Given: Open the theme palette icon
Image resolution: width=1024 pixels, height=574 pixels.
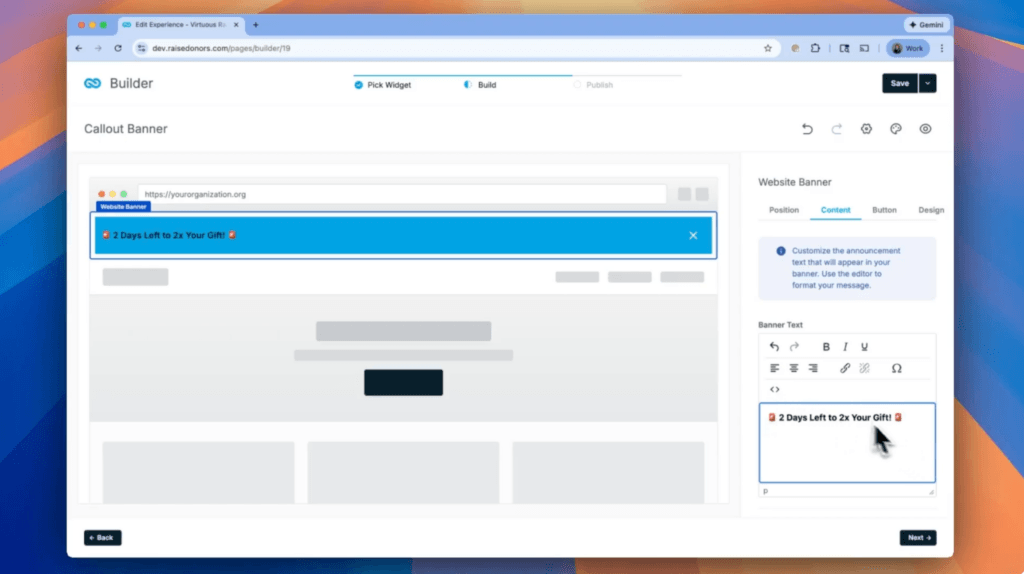Looking at the screenshot, I should point(895,129).
